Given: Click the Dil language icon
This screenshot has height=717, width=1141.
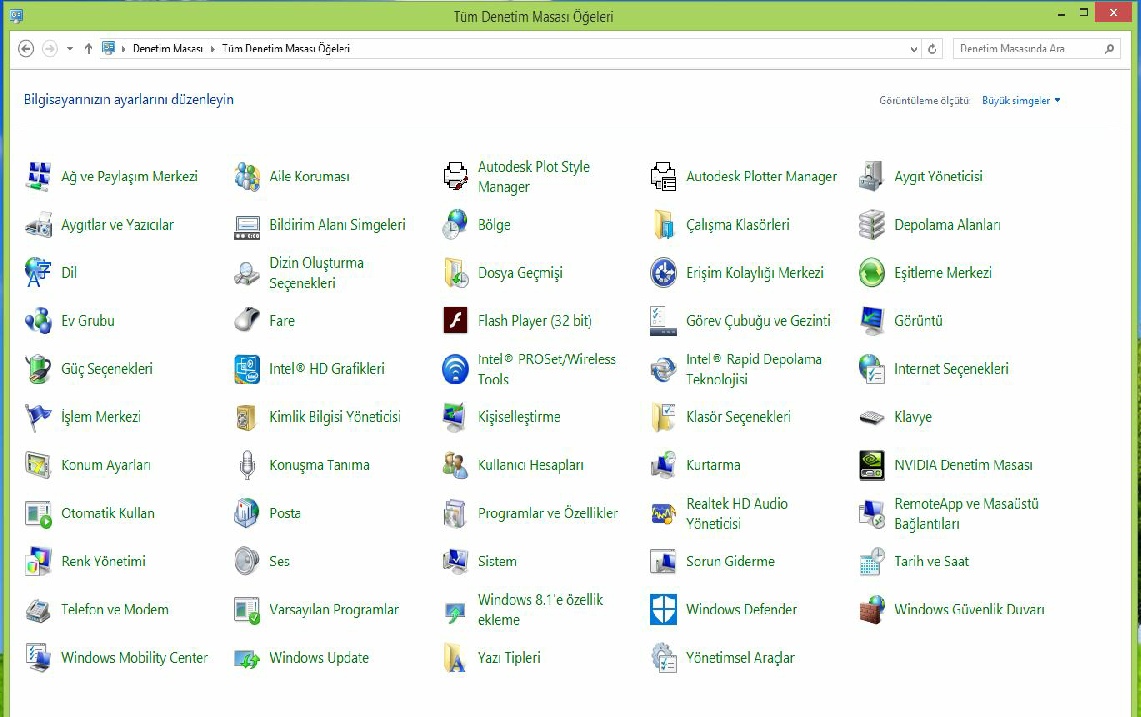Looking at the screenshot, I should coord(38,273).
